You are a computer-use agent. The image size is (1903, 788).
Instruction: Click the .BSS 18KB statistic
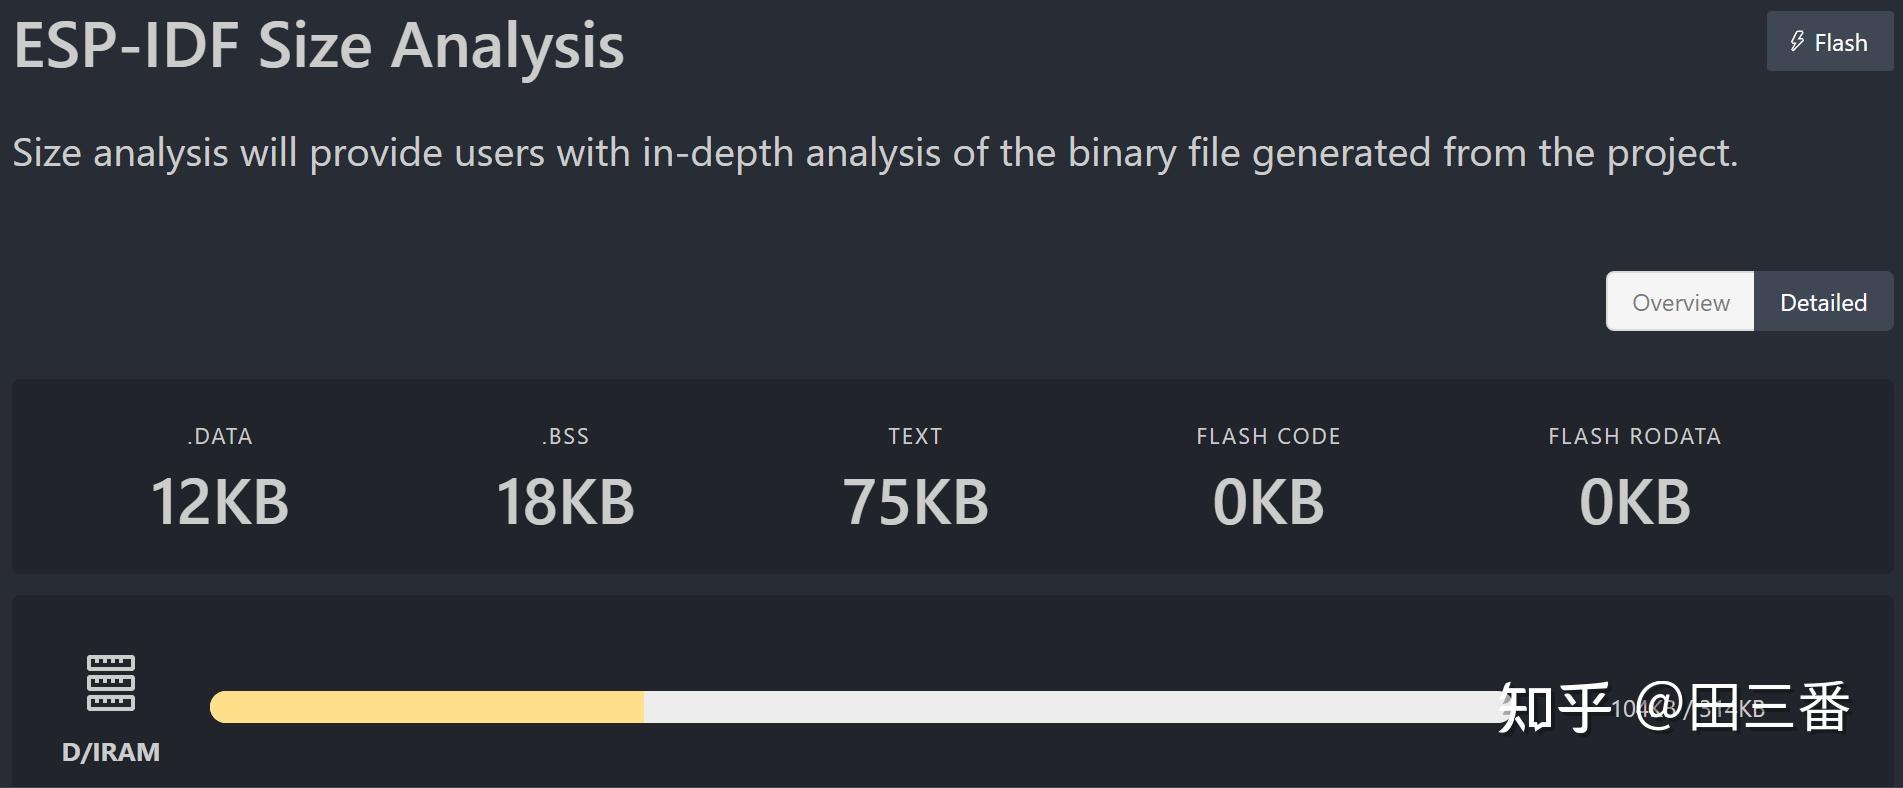566,478
